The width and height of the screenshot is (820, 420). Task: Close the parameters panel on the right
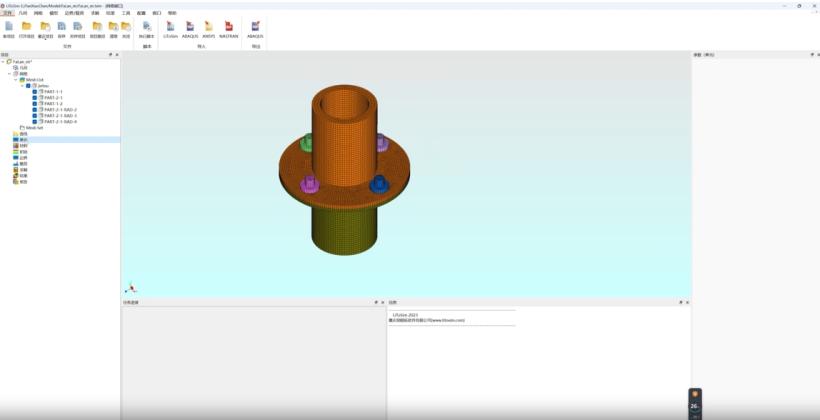pyautogui.click(x=818, y=55)
